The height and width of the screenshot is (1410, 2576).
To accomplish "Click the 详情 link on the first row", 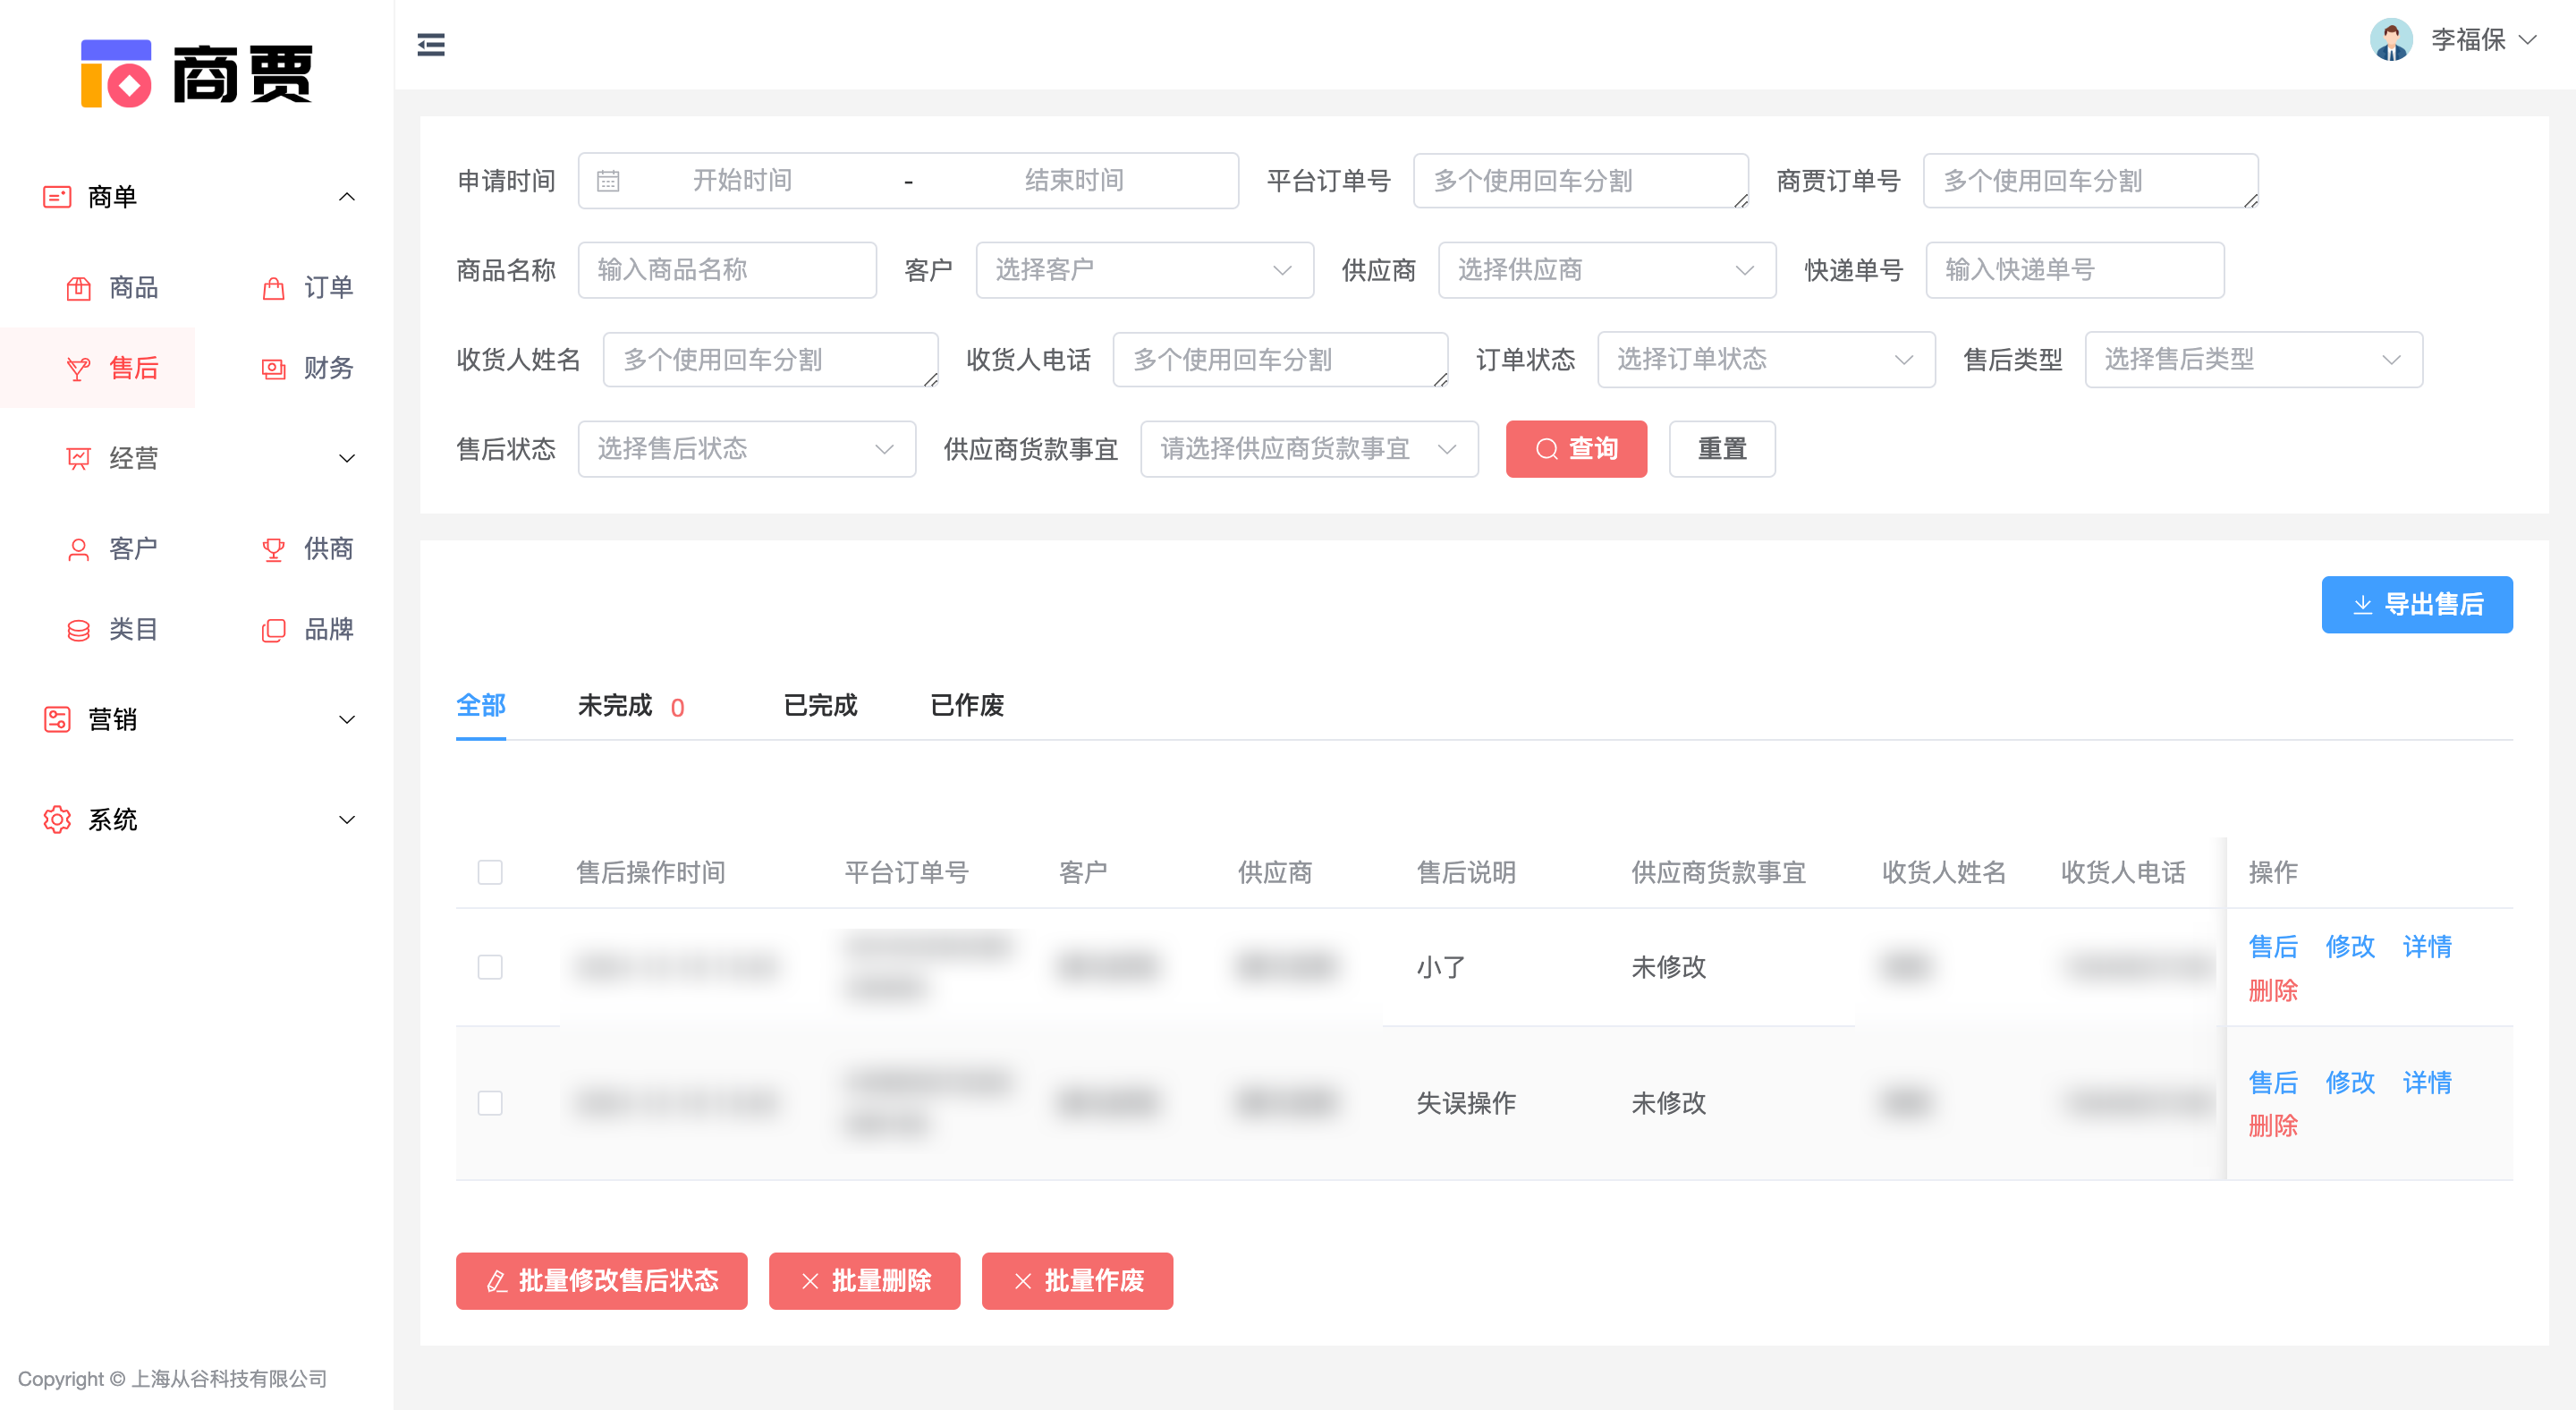I will pos(2427,947).
